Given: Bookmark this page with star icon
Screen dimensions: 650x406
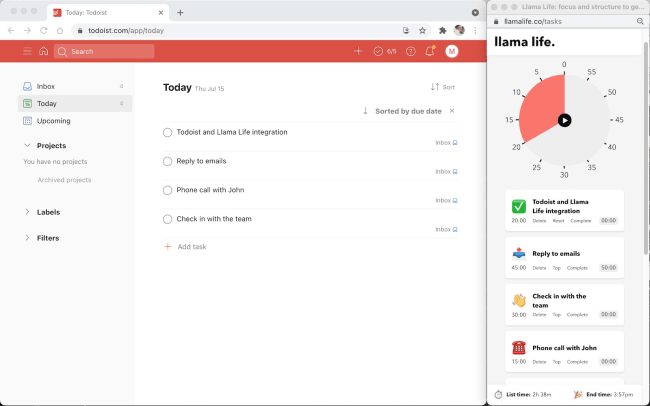Looking at the screenshot, I should click(x=422, y=30).
